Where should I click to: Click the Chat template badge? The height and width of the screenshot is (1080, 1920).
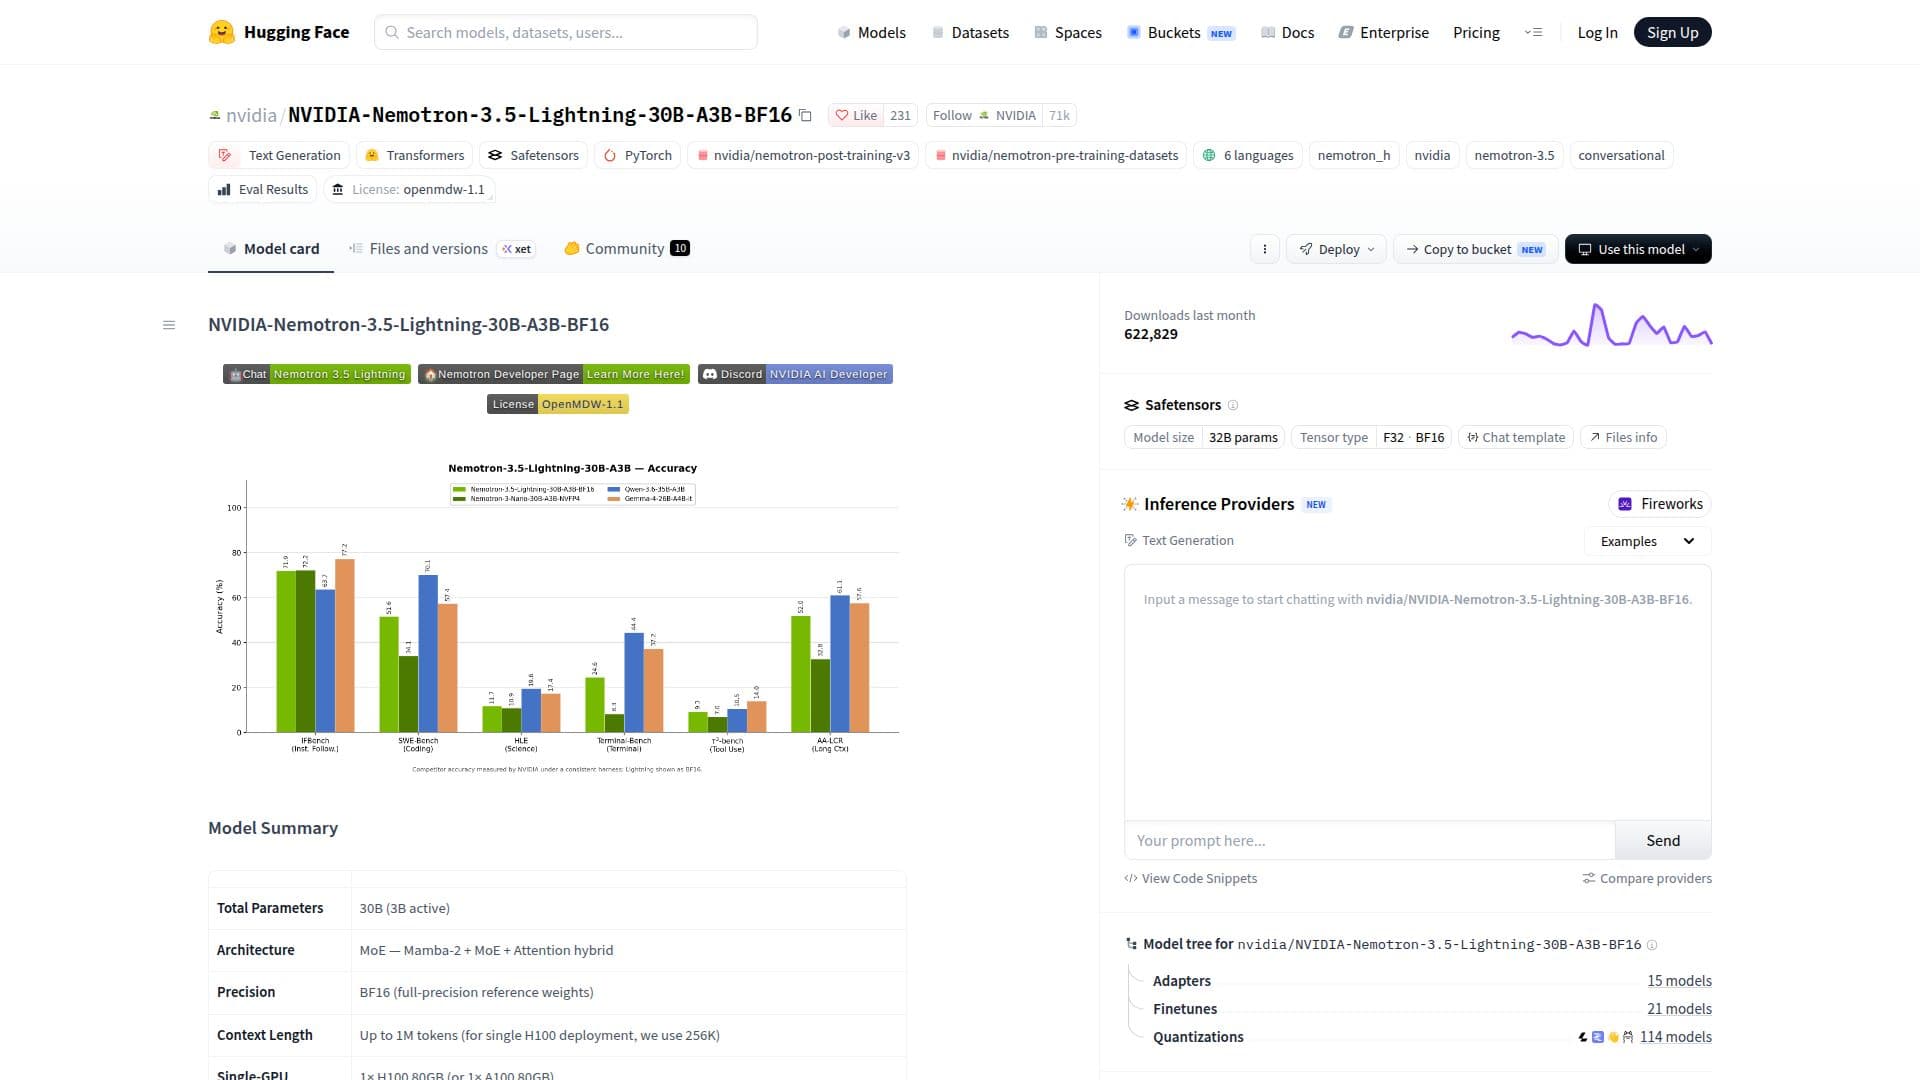click(x=1515, y=437)
